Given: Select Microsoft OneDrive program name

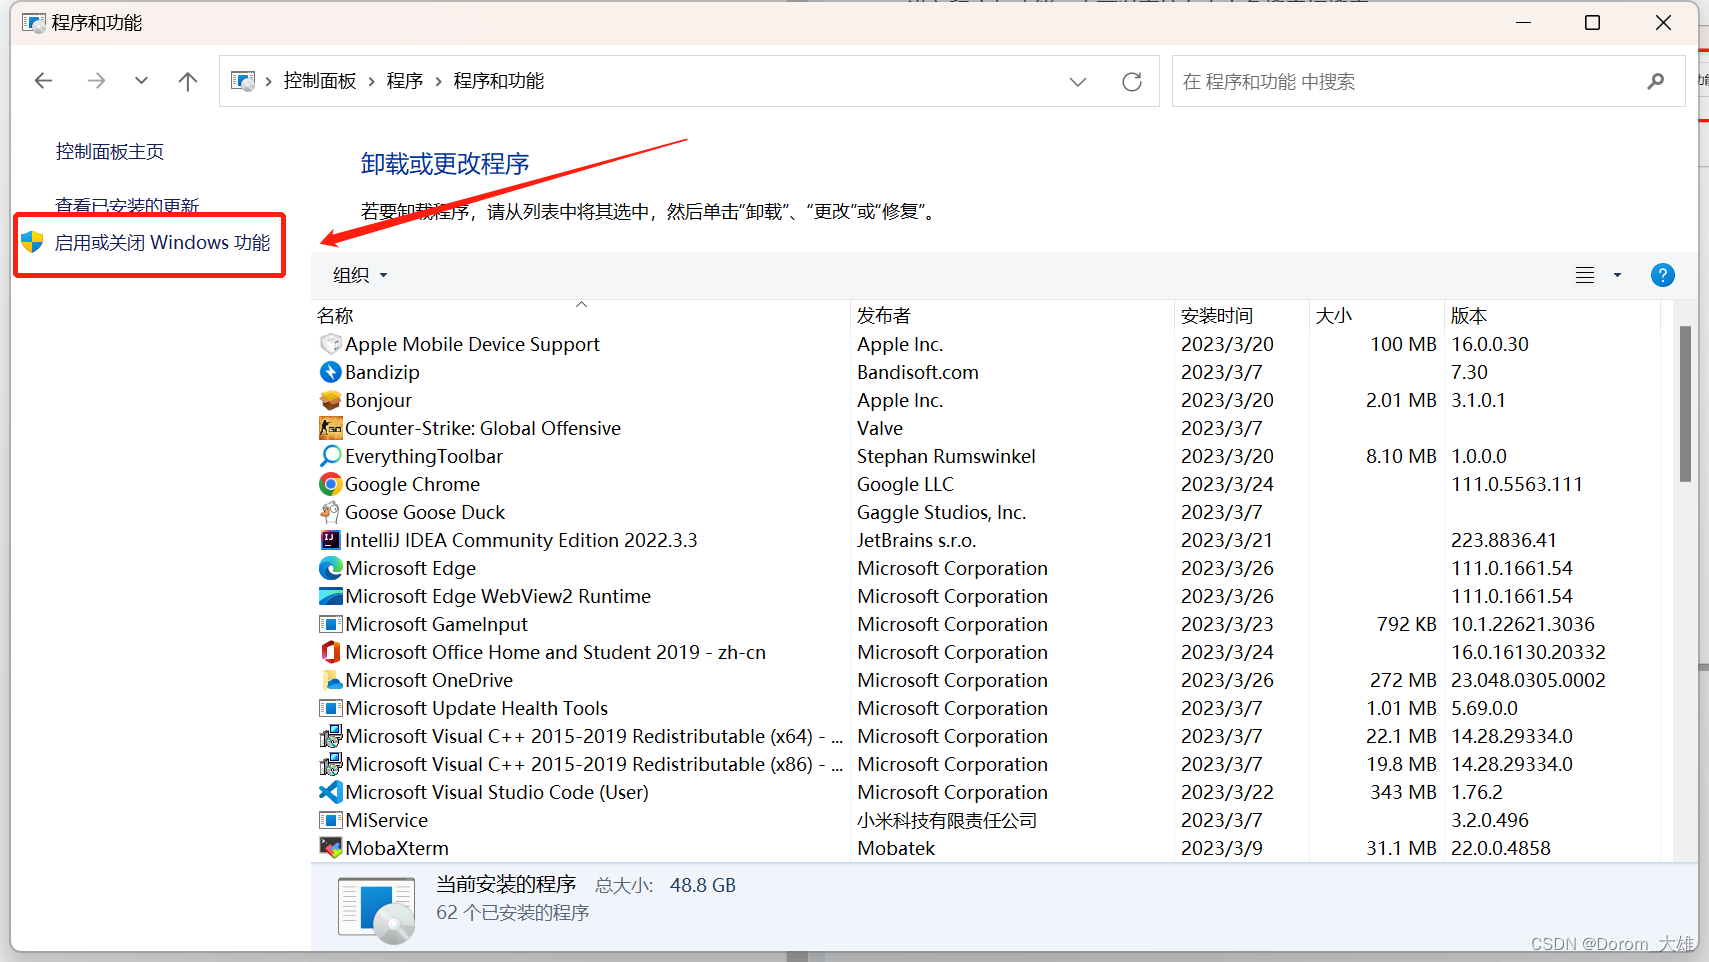Looking at the screenshot, I should (429, 680).
